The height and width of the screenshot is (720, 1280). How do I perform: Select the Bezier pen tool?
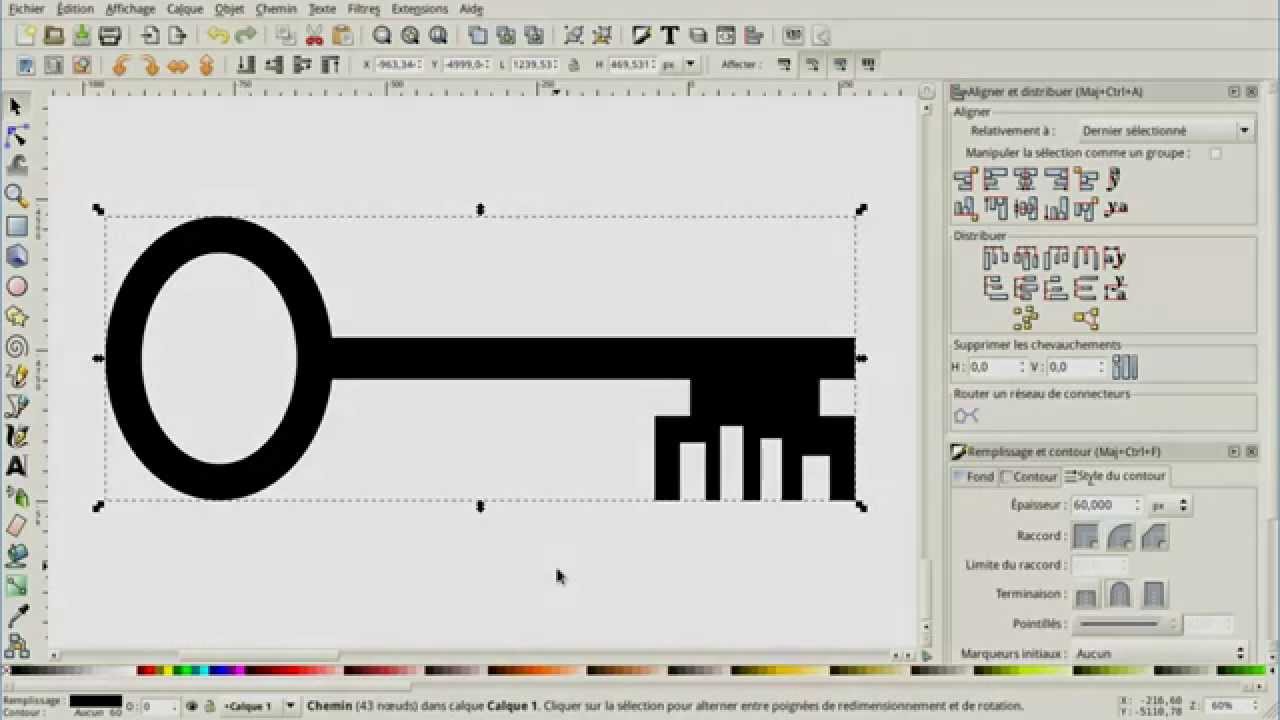(16, 406)
